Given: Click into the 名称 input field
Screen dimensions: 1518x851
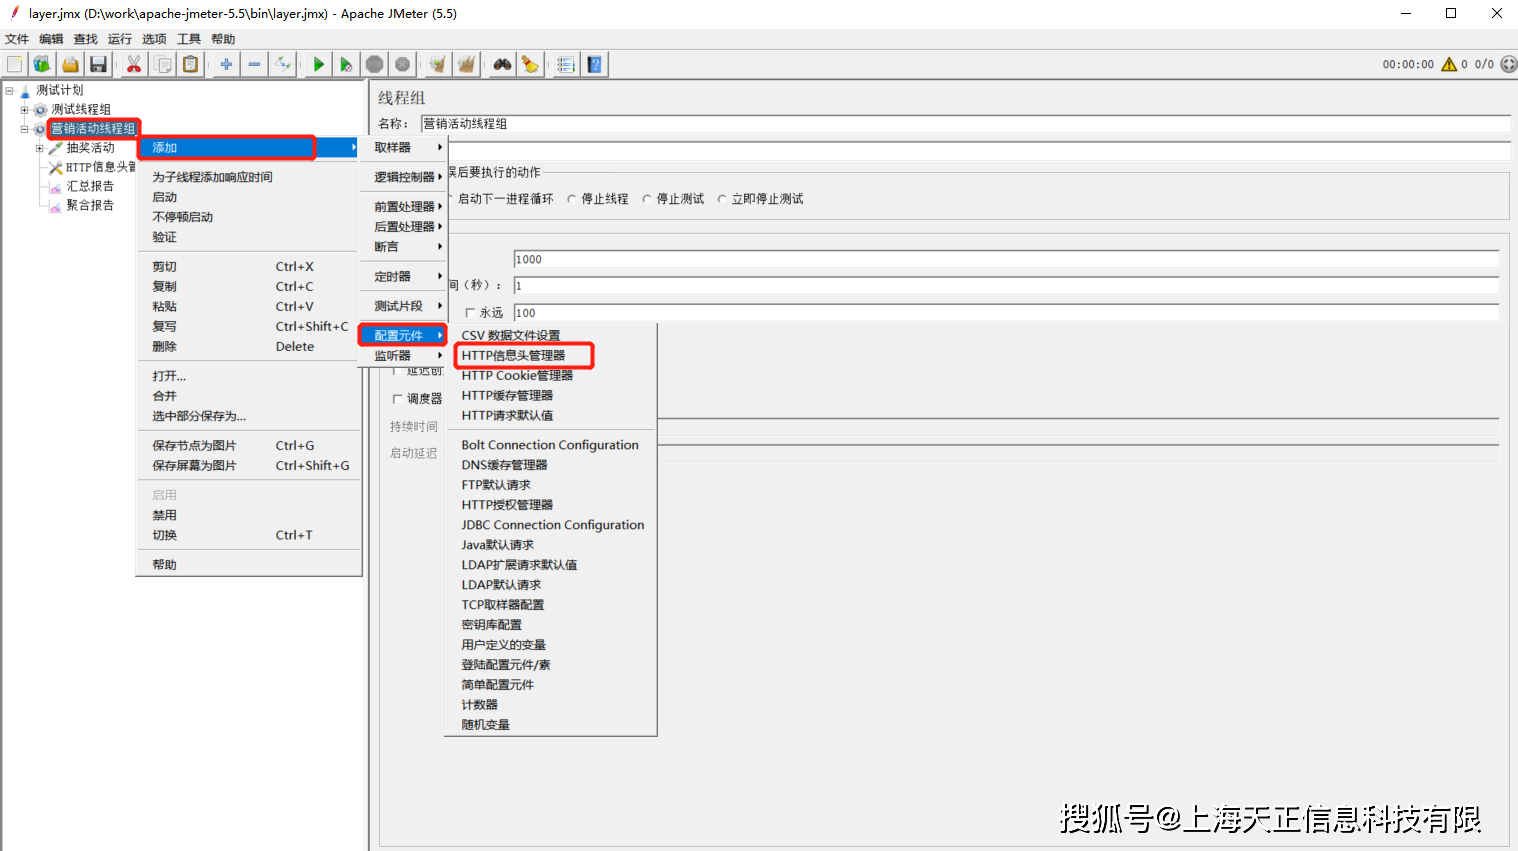Looking at the screenshot, I should coord(965,124).
